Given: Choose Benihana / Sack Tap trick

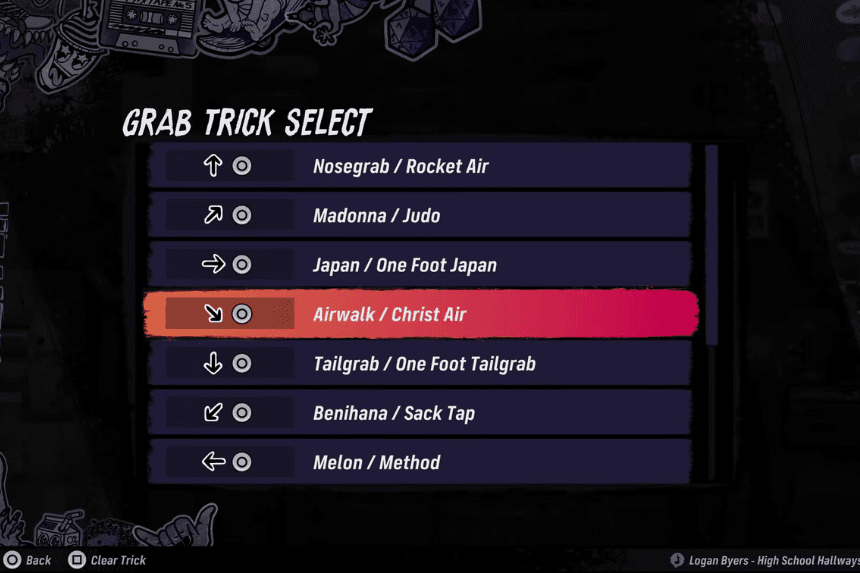Looking at the screenshot, I should click(x=393, y=413).
